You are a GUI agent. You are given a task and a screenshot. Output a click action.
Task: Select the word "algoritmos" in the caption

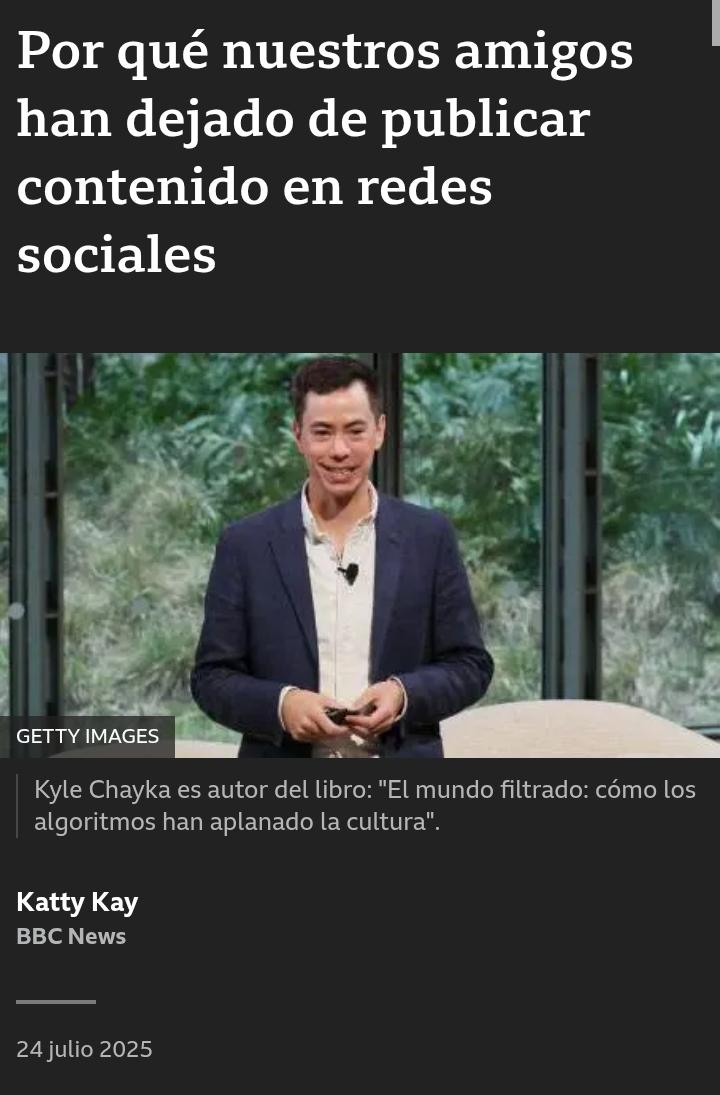click(95, 821)
